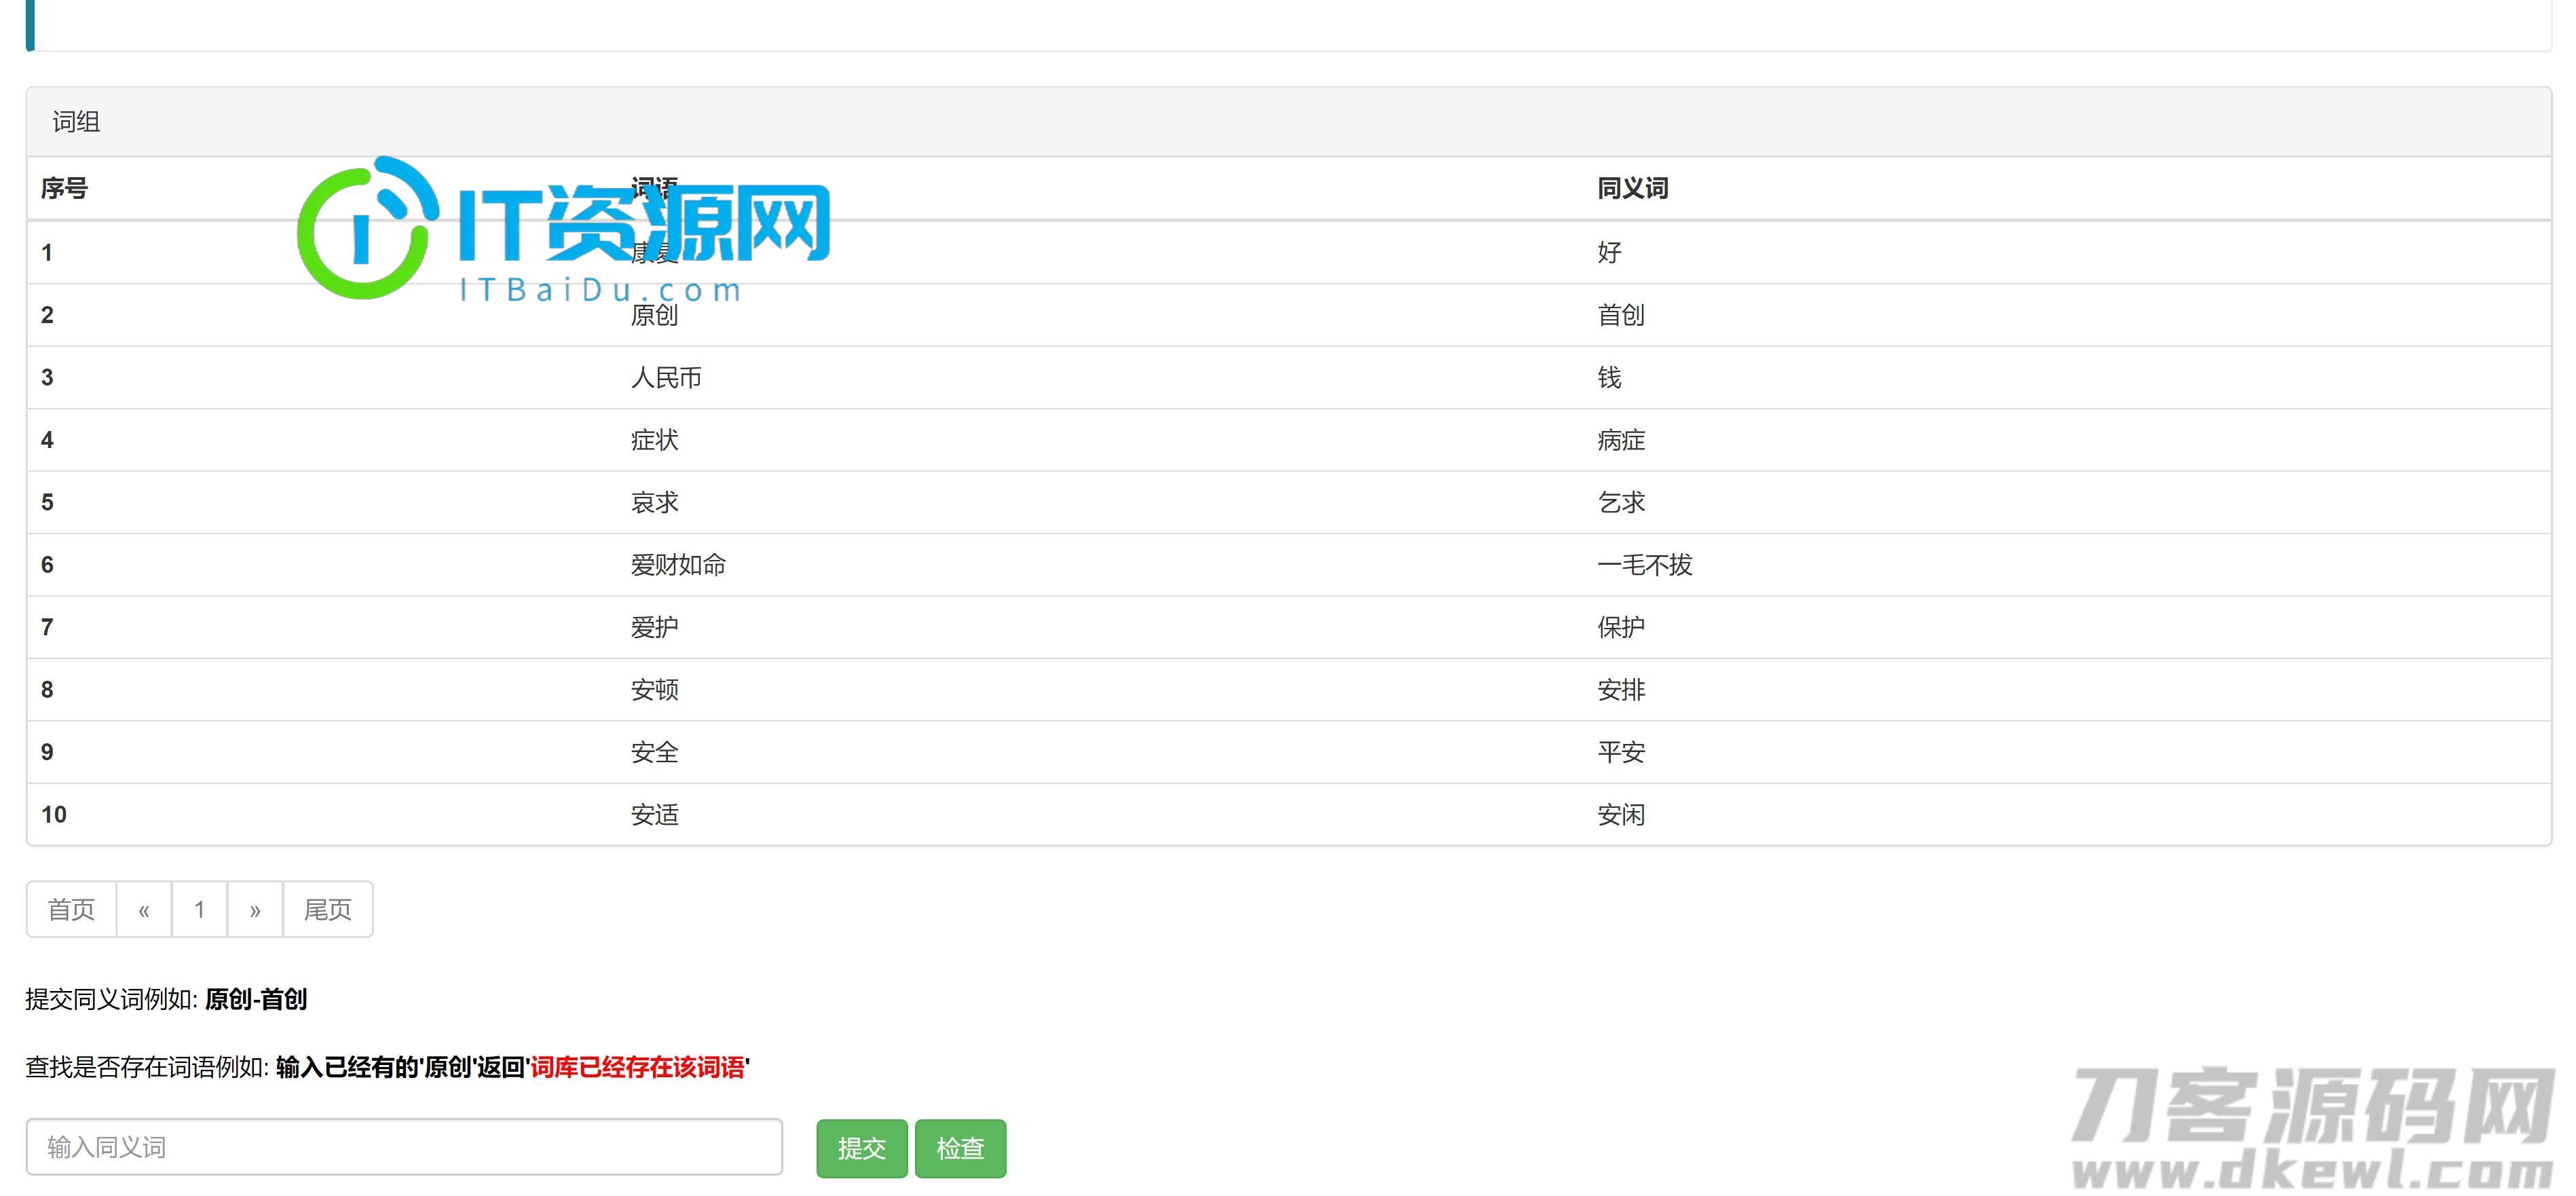Click the « previous page button
The image size is (2576, 1196).
[x=144, y=909]
